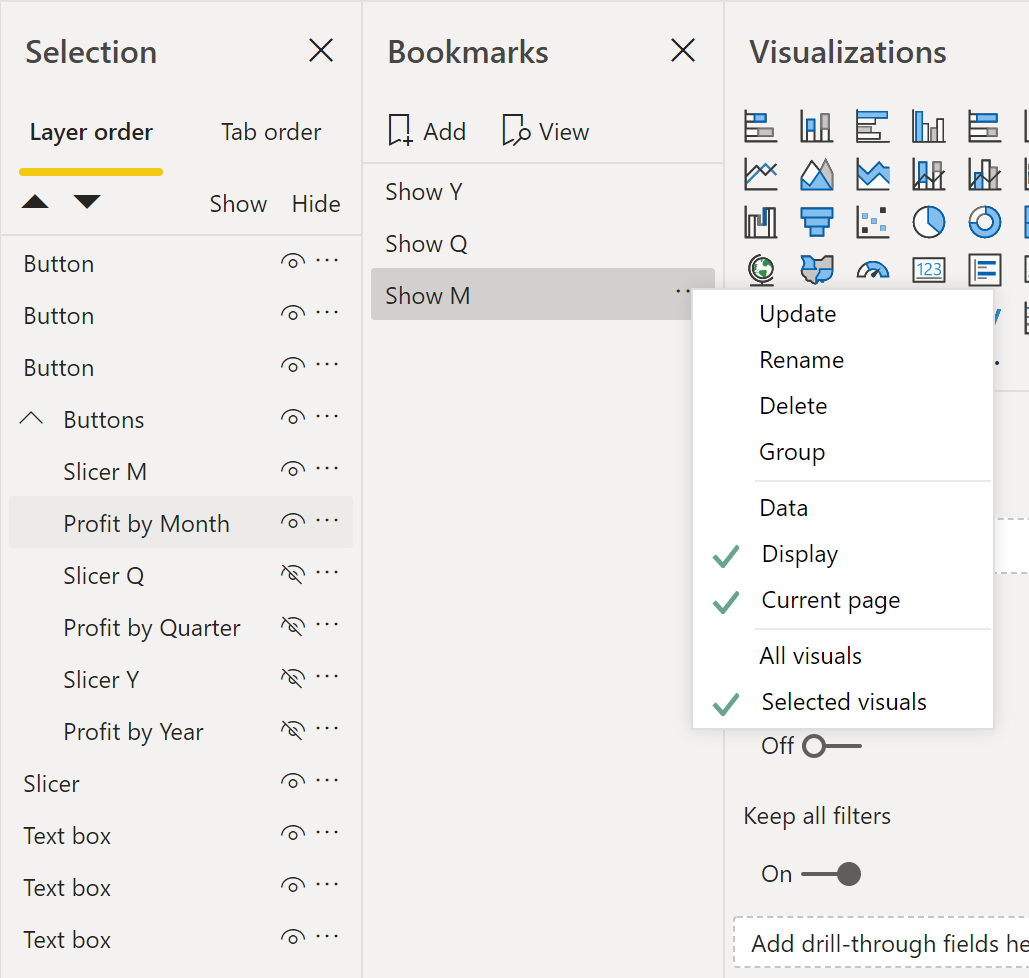This screenshot has height=978, width=1029.
Task: Show the hidden Profit by Quarter layer
Action: pos(293,626)
